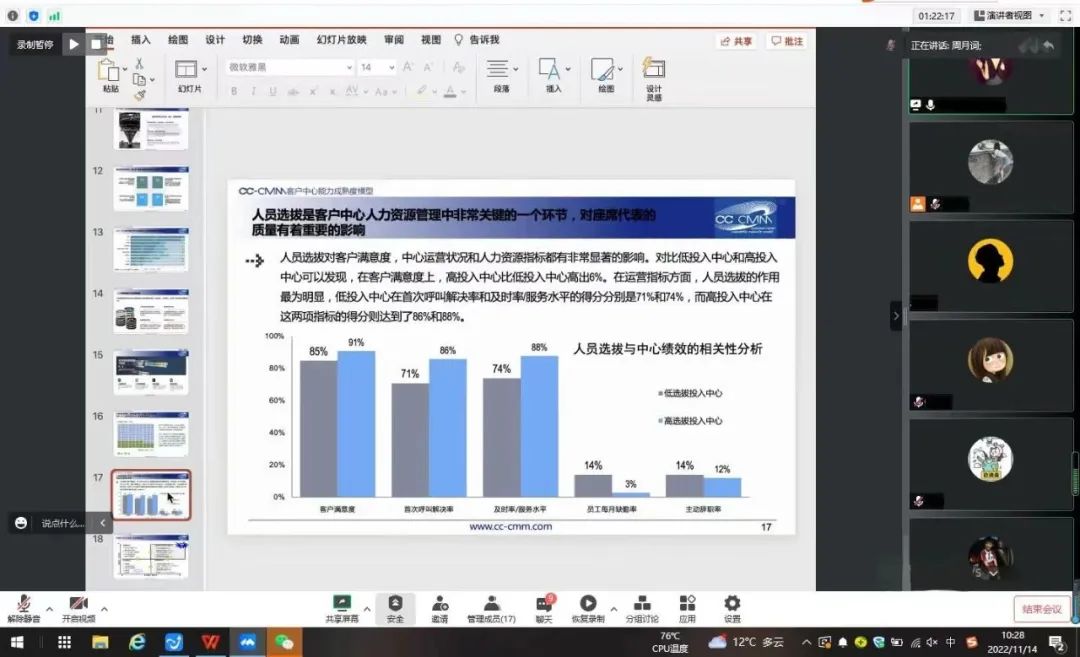Select slide 16 thumbnail
1080x657 pixels.
(x=151, y=434)
